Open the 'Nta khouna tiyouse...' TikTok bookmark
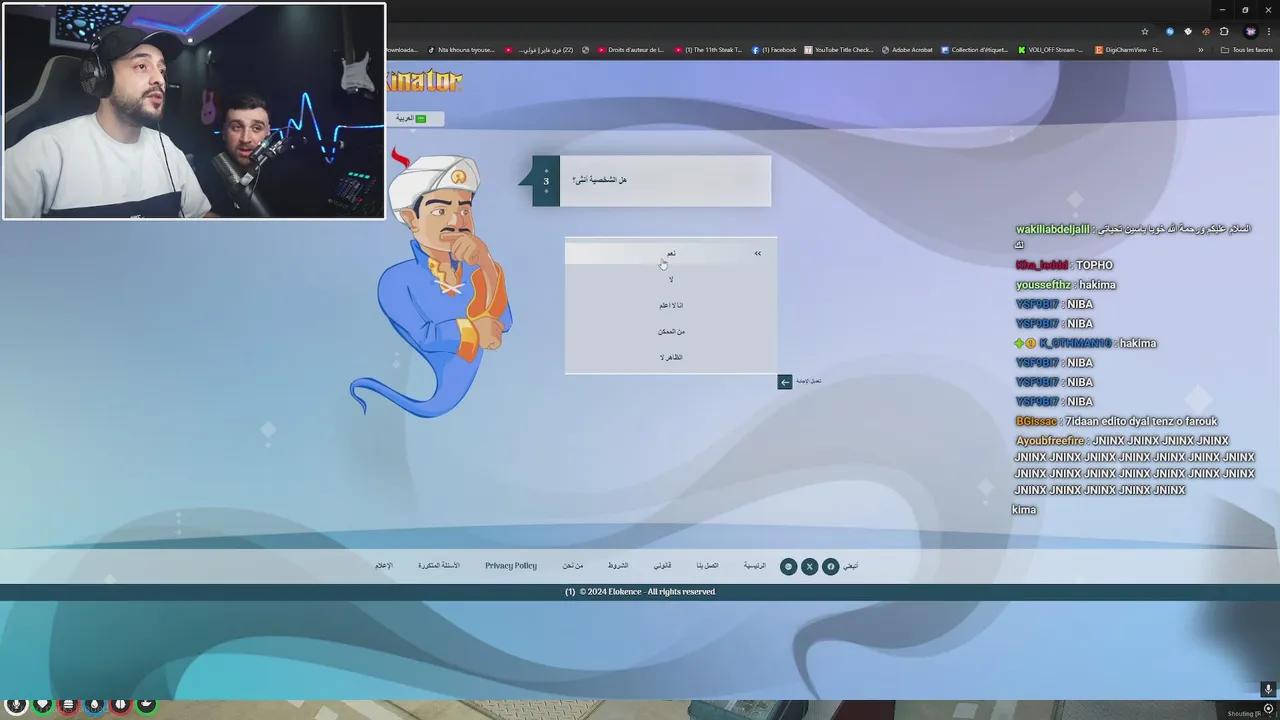Screen dimensions: 1280x720 461,50
